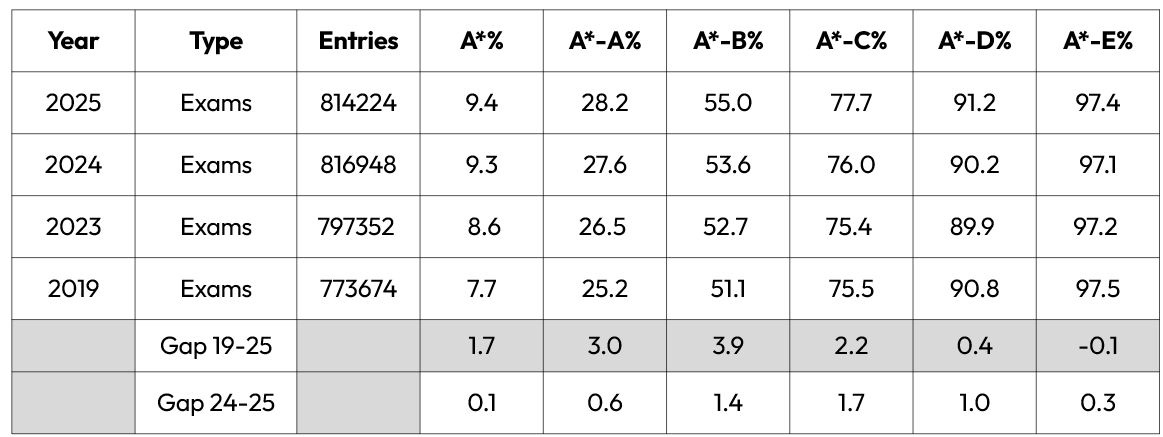Click the 2025 A*-C% value 77.7
The width and height of the screenshot is (1163, 437).
851,103
